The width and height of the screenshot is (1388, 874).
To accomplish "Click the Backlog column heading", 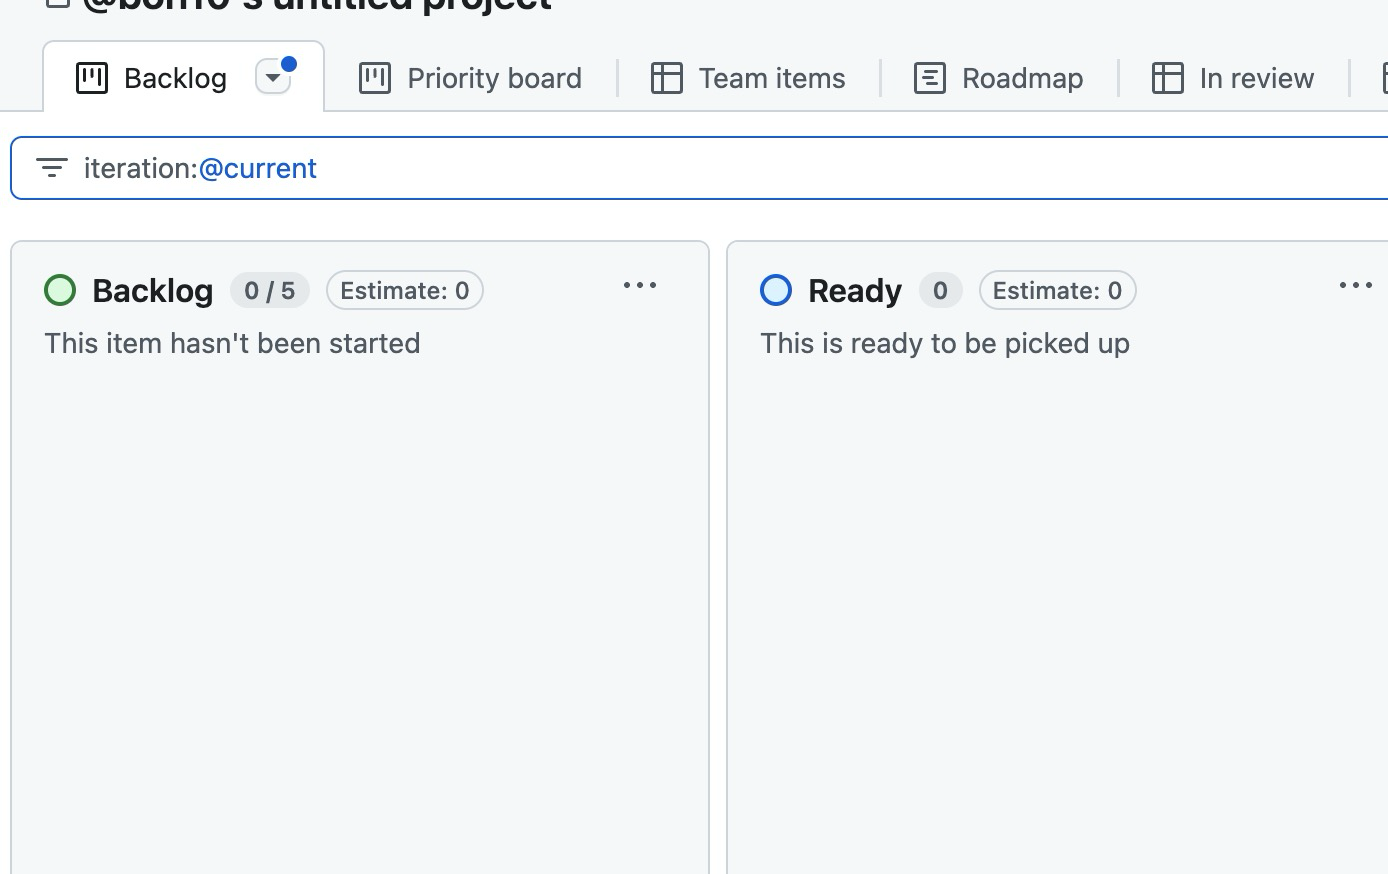I will point(153,290).
